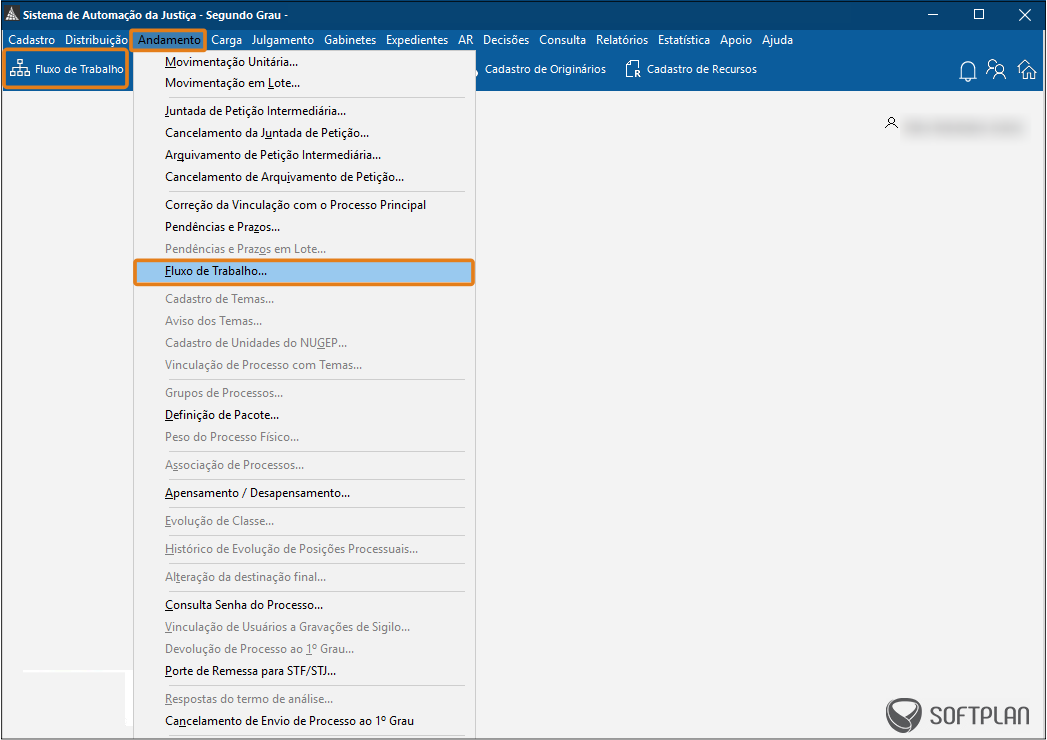Click the users group icon
The width and height of the screenshot is (1047, 740).
pos(996,70)
